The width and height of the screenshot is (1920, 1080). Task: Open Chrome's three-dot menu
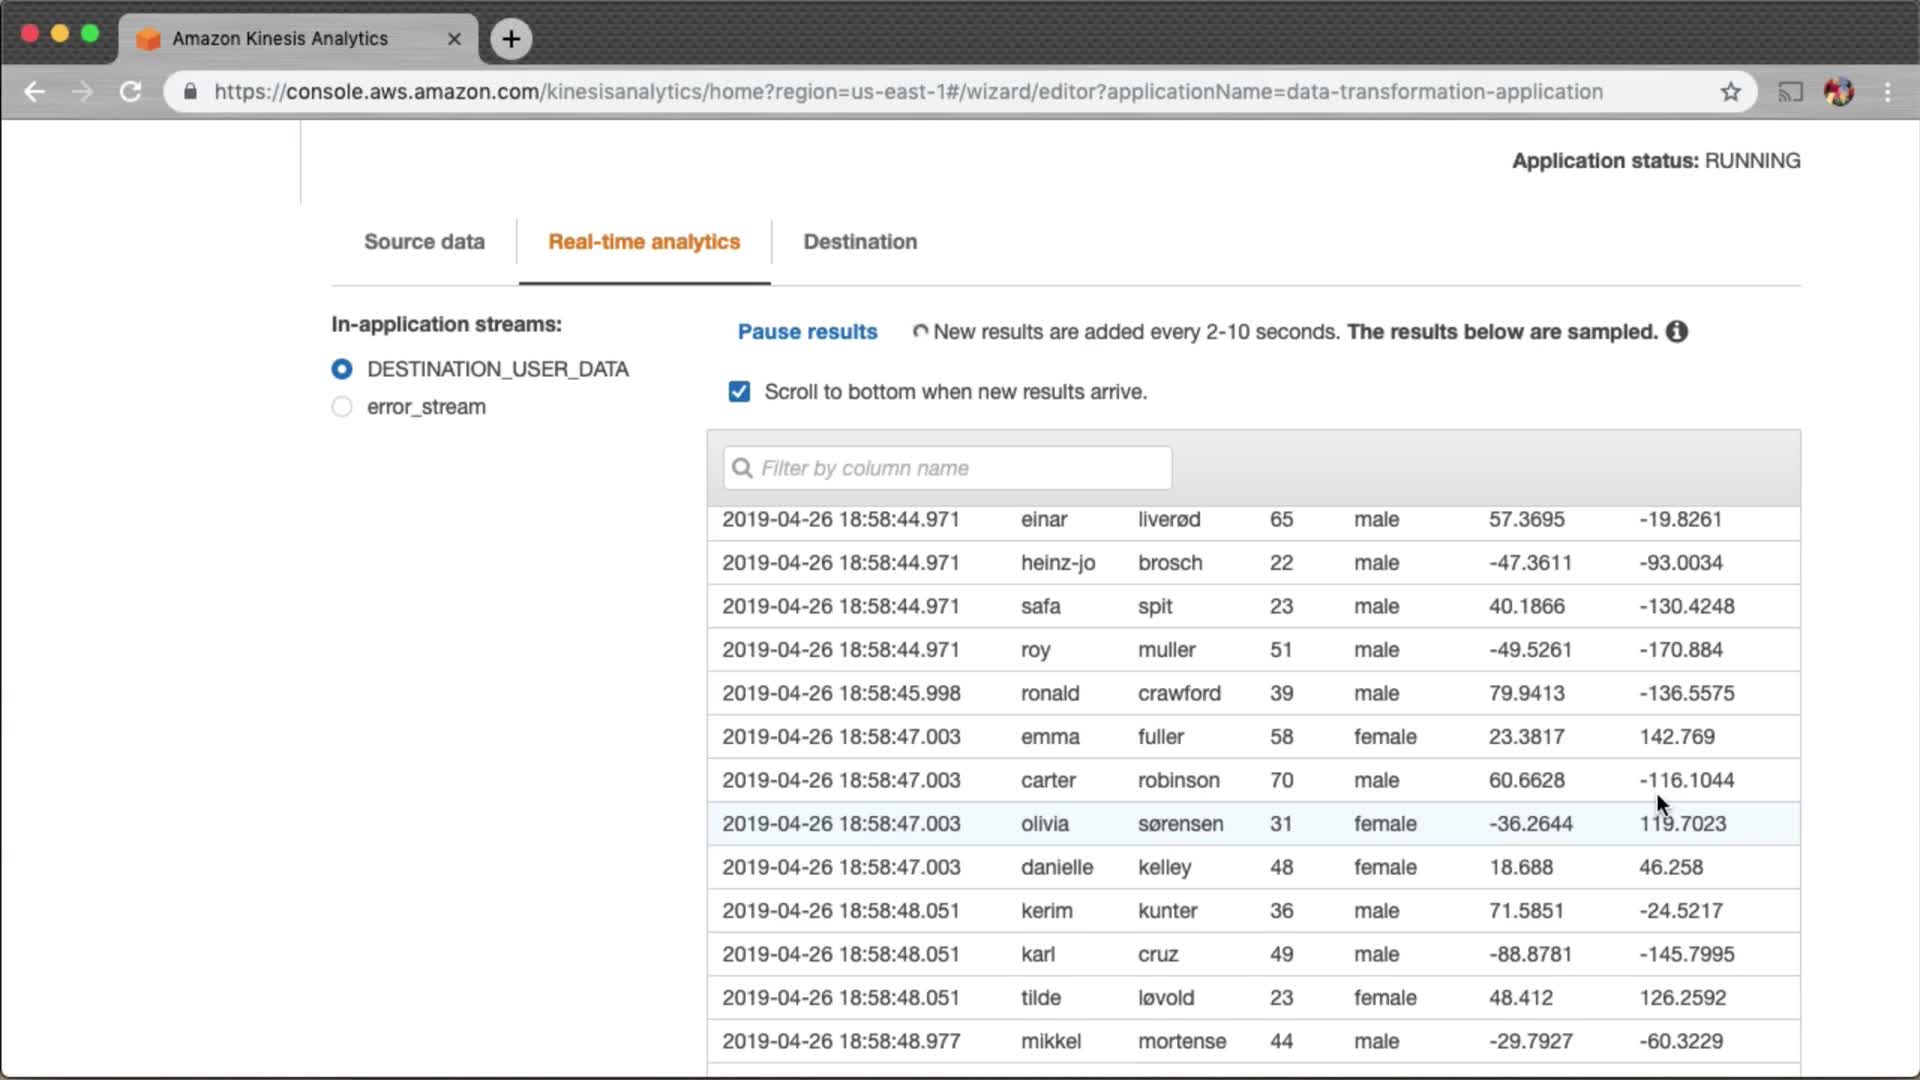click(1887, 92)
